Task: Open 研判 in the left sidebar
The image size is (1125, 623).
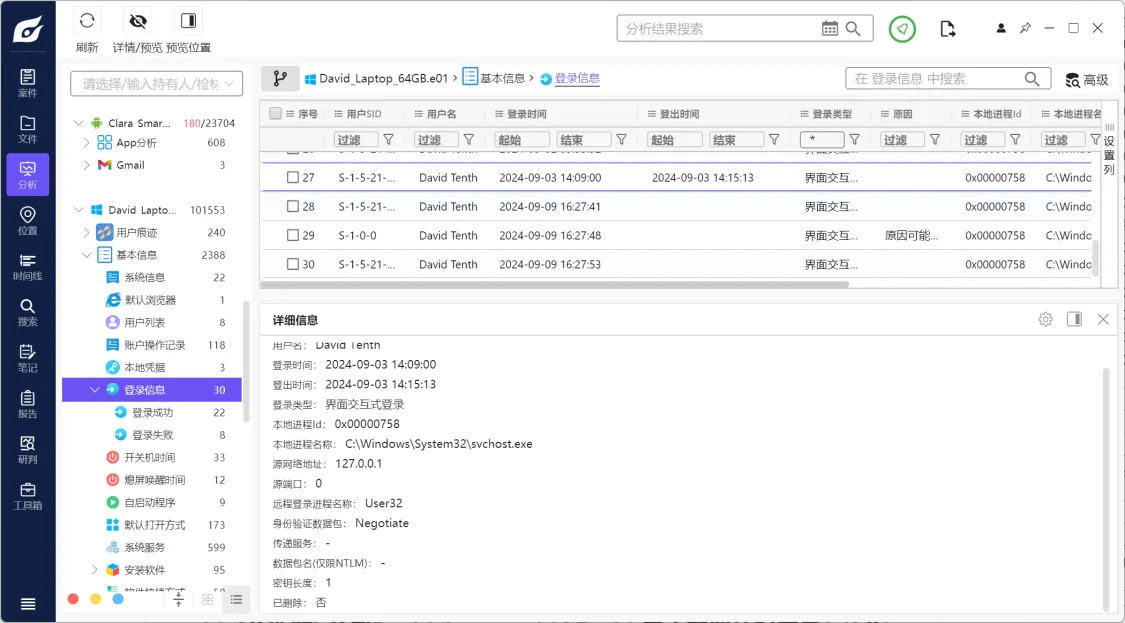Action: click(27, 450)
